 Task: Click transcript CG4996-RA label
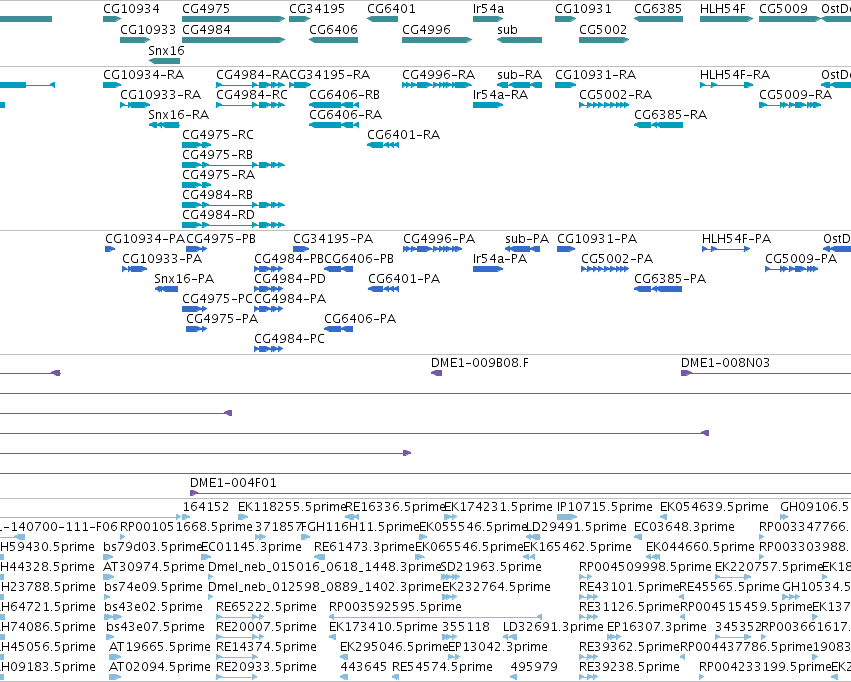[x=439, y=75]
